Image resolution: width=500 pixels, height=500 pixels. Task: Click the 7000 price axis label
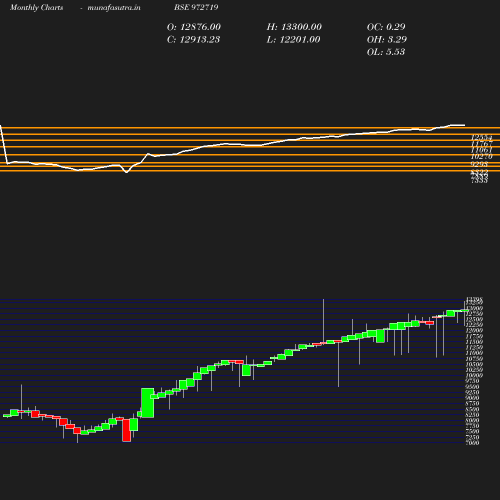tap(473, 443)
